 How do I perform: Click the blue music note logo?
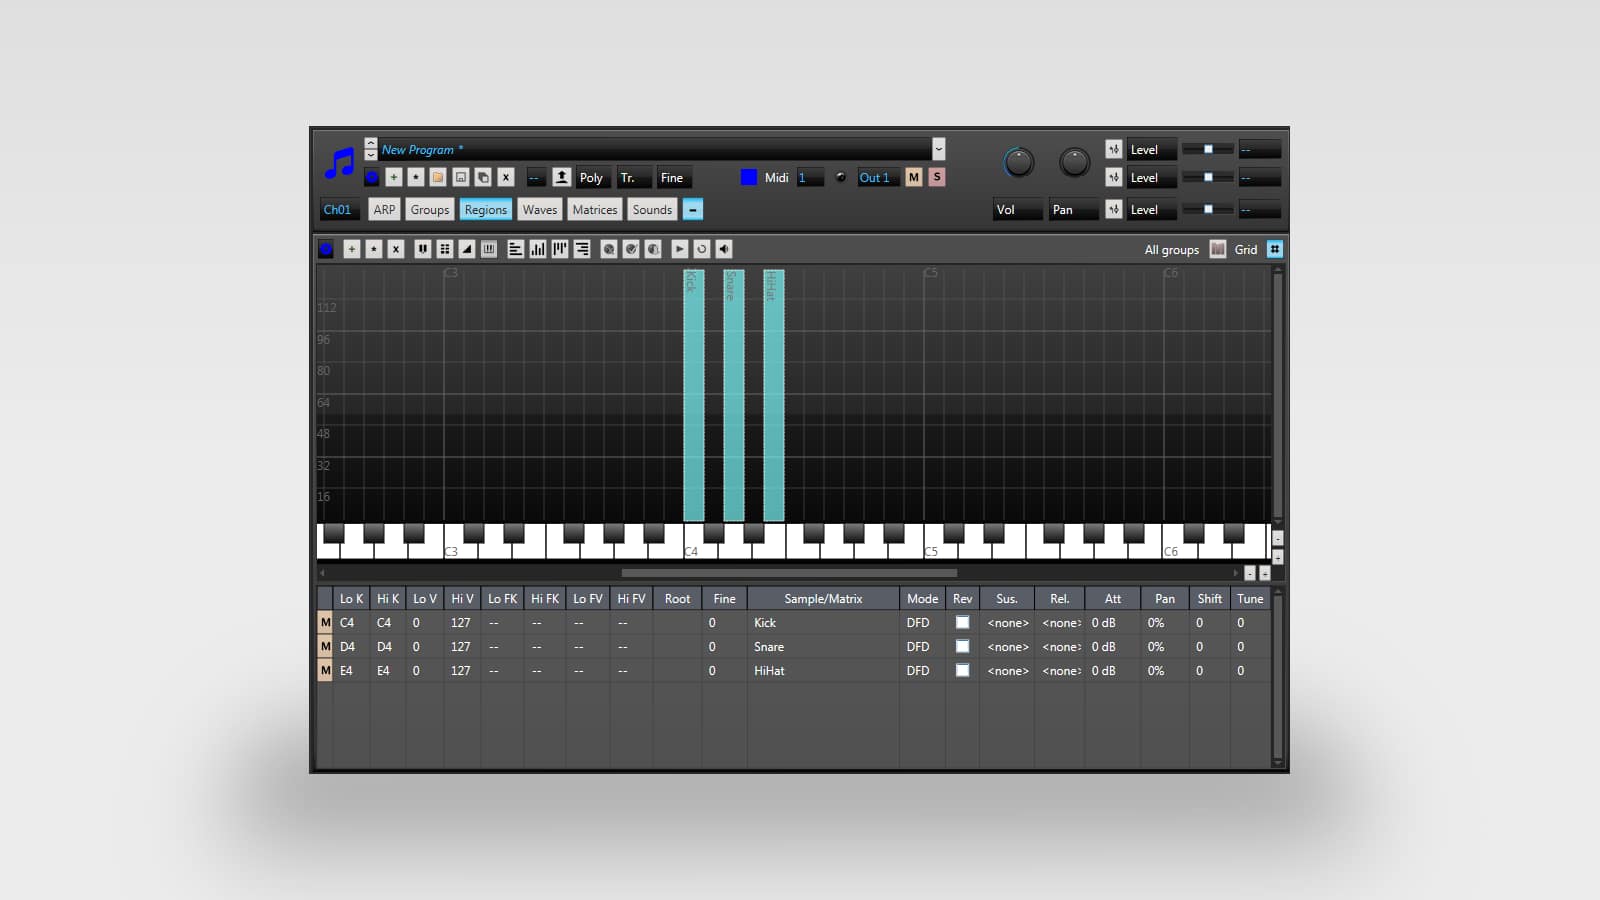click(340, 163)
